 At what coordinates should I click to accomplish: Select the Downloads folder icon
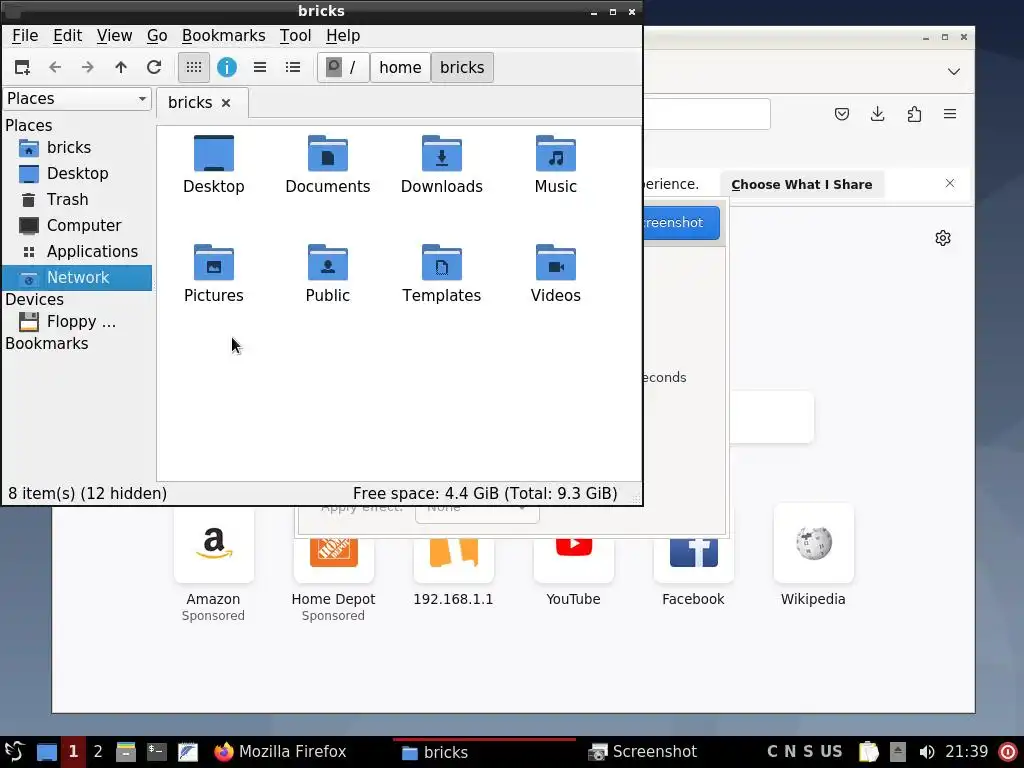[x=442, y=153]
